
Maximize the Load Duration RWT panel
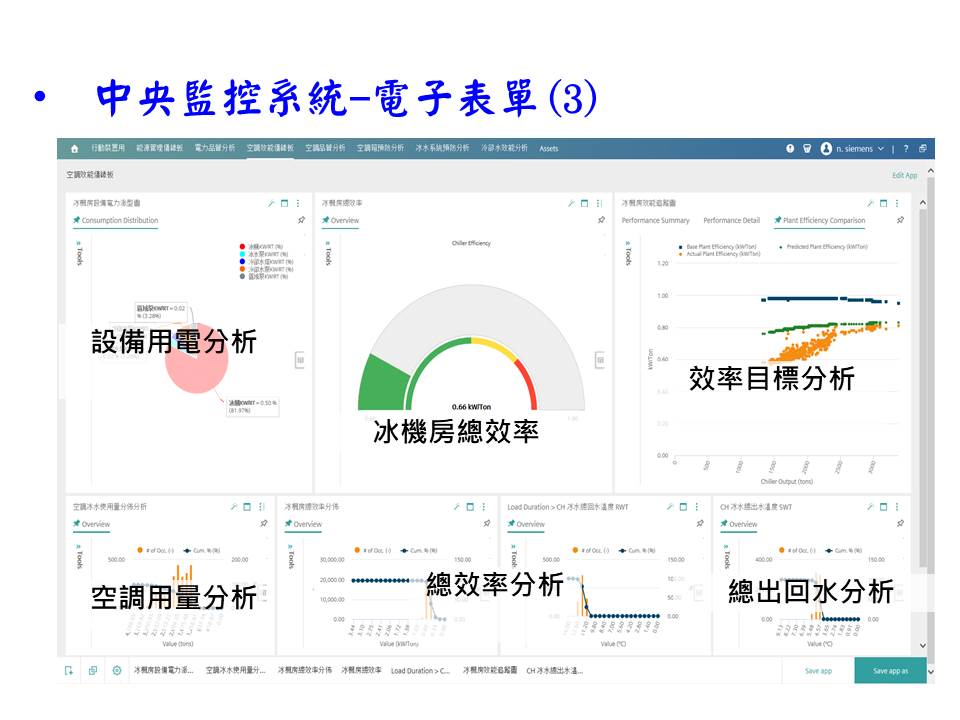(x=683, y=507)
